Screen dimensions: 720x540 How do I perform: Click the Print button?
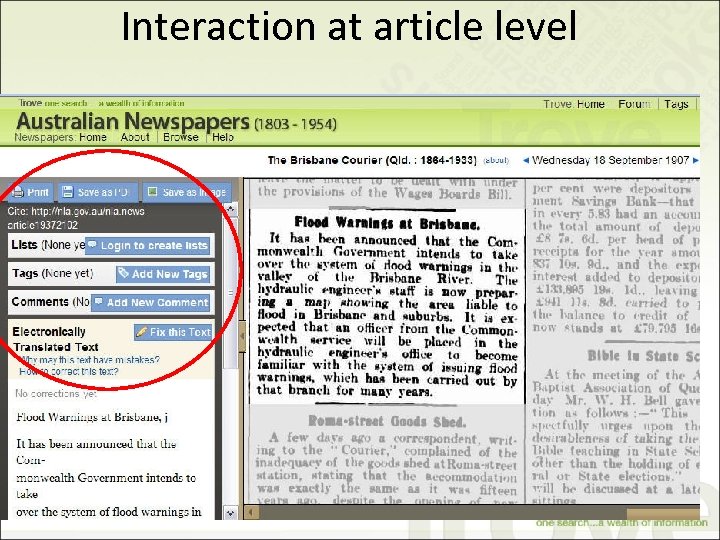pyautogui.click(x=30, y=192)
